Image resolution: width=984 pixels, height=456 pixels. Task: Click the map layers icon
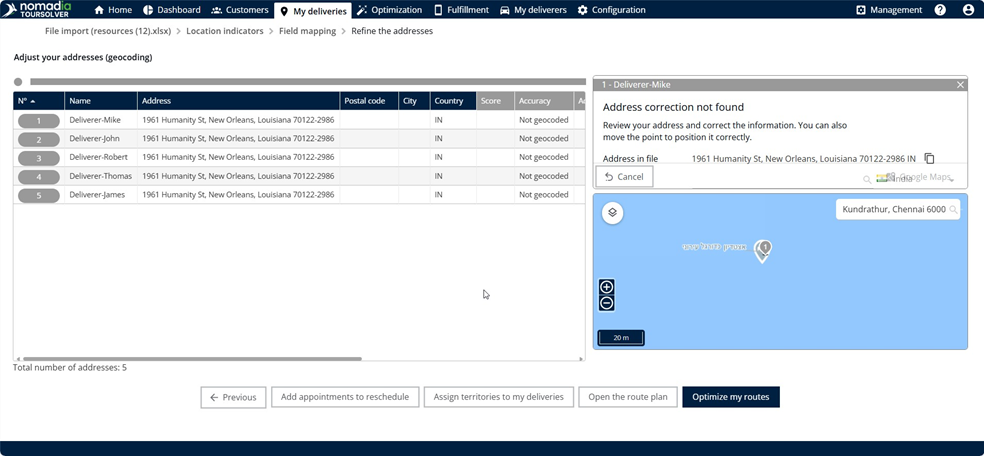(612, 212)
